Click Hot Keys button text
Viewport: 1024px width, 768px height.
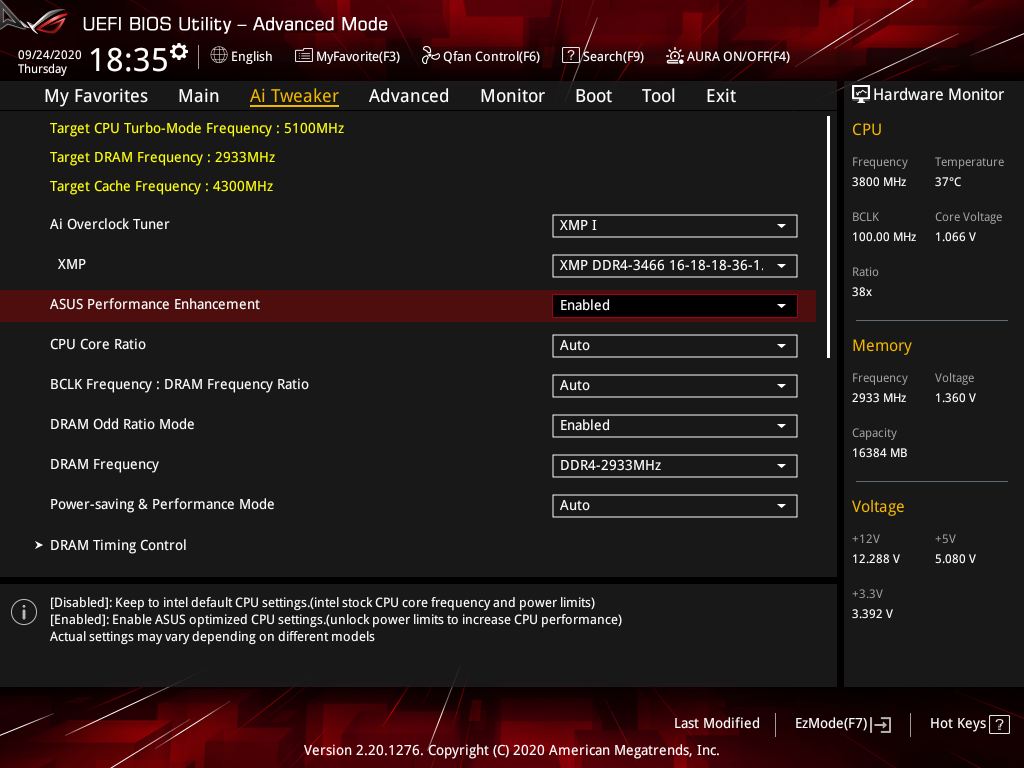pos(957,723)
